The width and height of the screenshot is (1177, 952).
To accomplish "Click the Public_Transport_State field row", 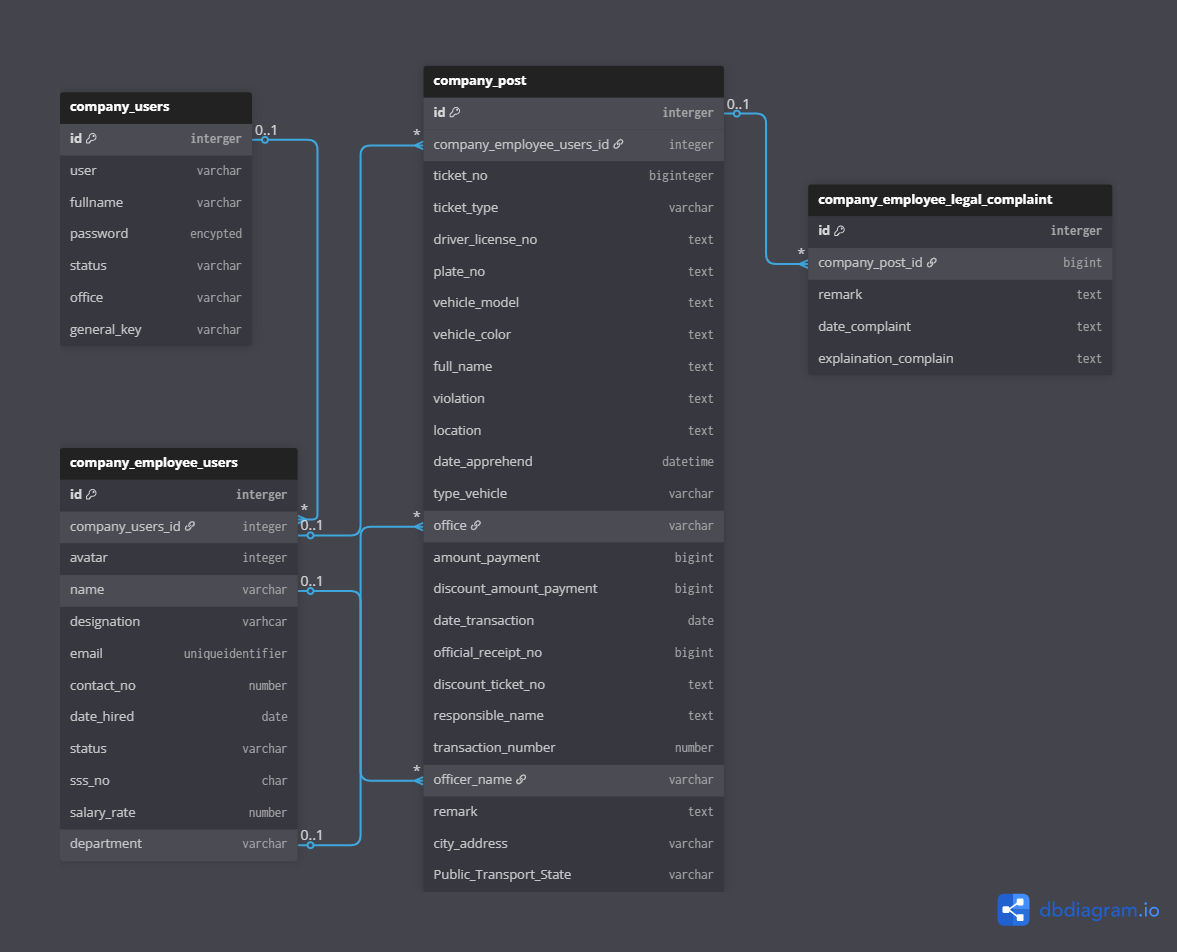I will tap(573, 875).
